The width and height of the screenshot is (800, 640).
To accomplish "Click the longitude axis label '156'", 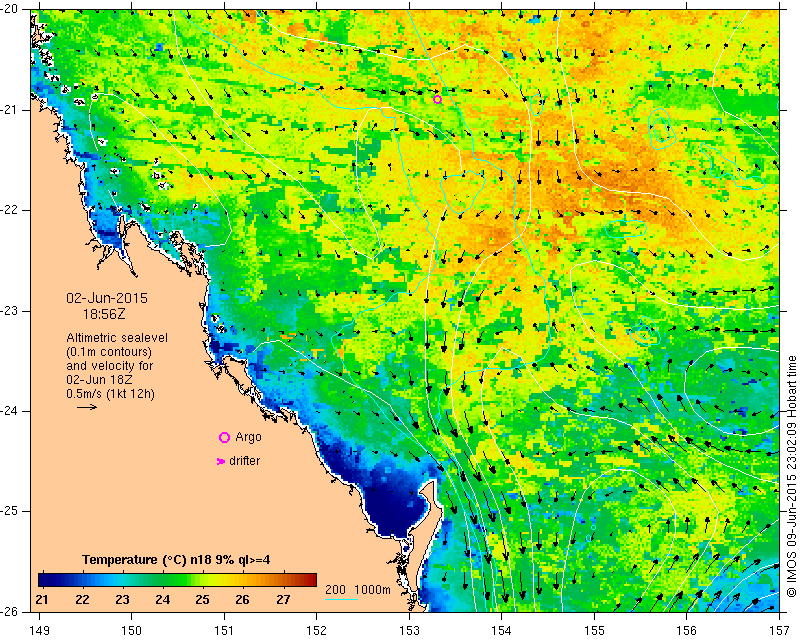I will [687, 631].
